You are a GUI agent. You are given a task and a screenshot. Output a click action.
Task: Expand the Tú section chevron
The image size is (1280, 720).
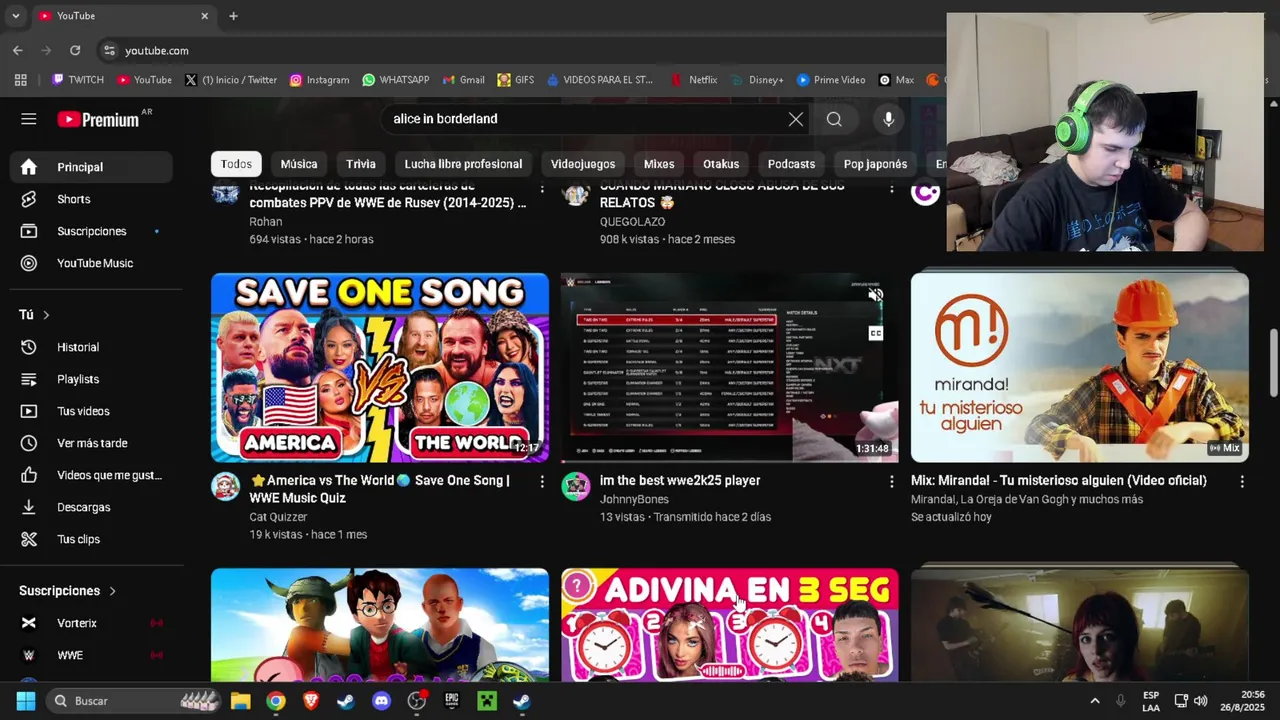coord(46,315)
